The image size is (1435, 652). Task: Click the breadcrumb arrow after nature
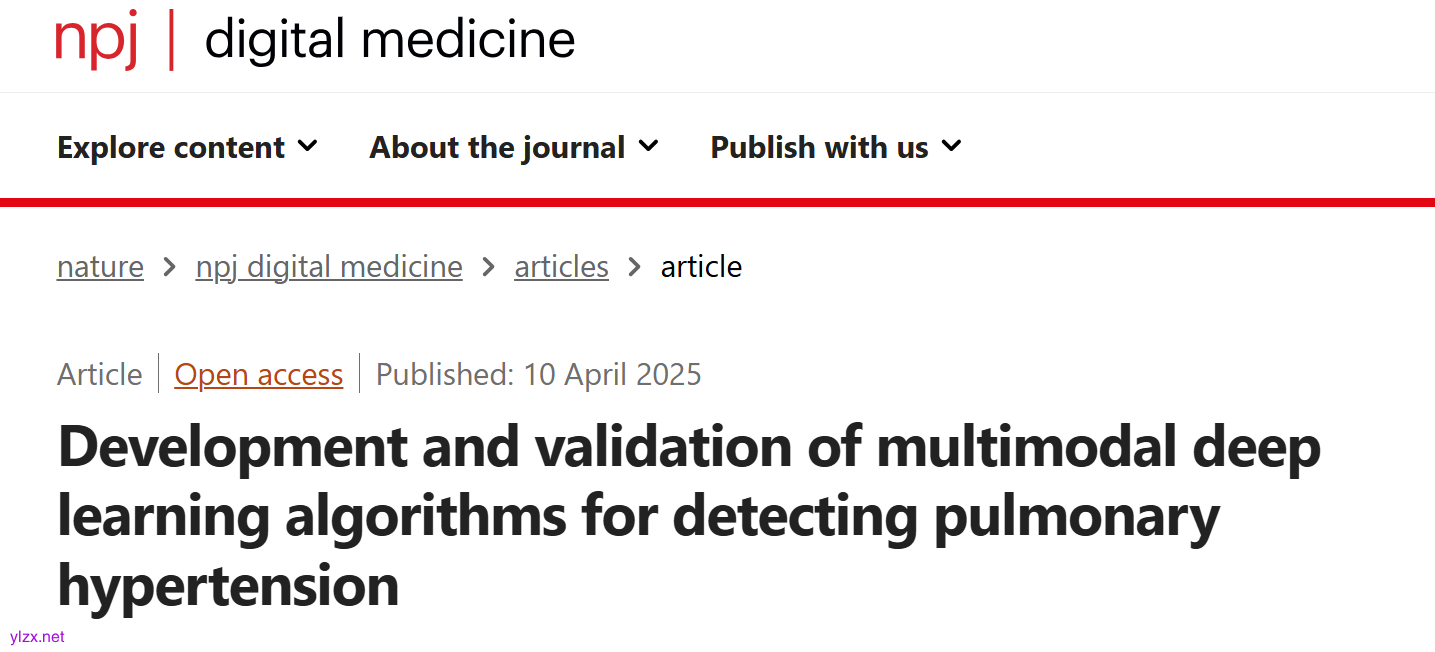tap(170, 267)
